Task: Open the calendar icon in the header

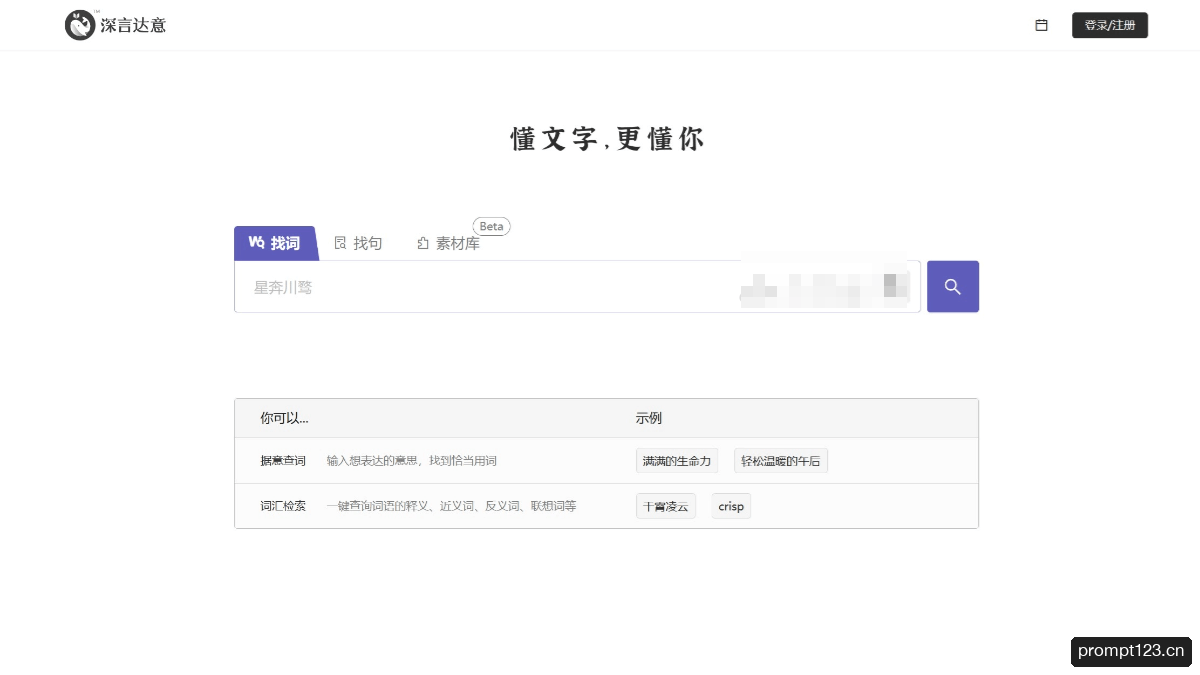Action: 1041,25
